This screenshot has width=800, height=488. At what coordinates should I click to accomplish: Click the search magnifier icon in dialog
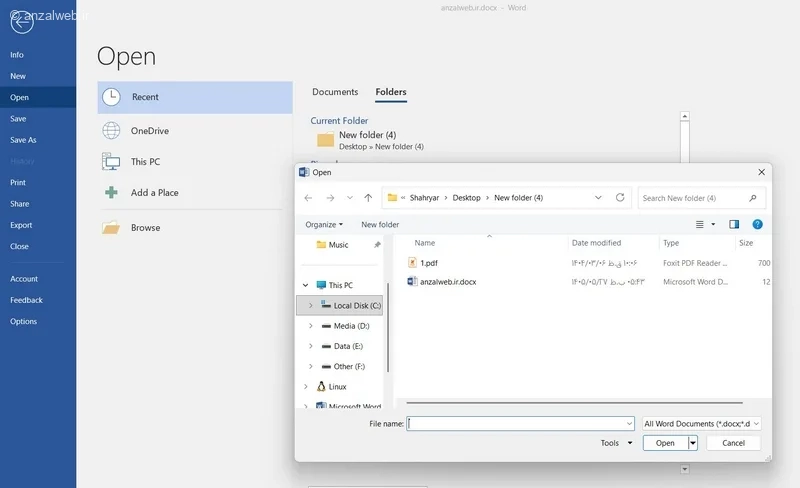click(753, 198)
